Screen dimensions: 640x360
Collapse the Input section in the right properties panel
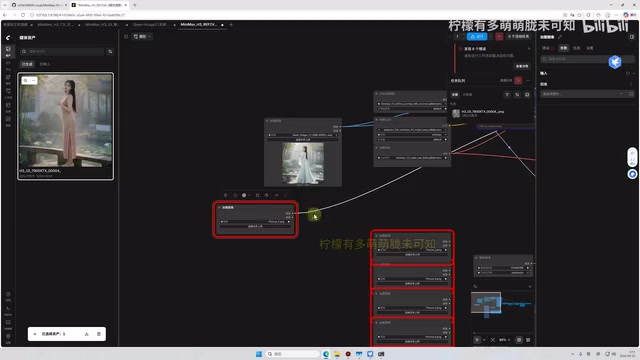634,73
